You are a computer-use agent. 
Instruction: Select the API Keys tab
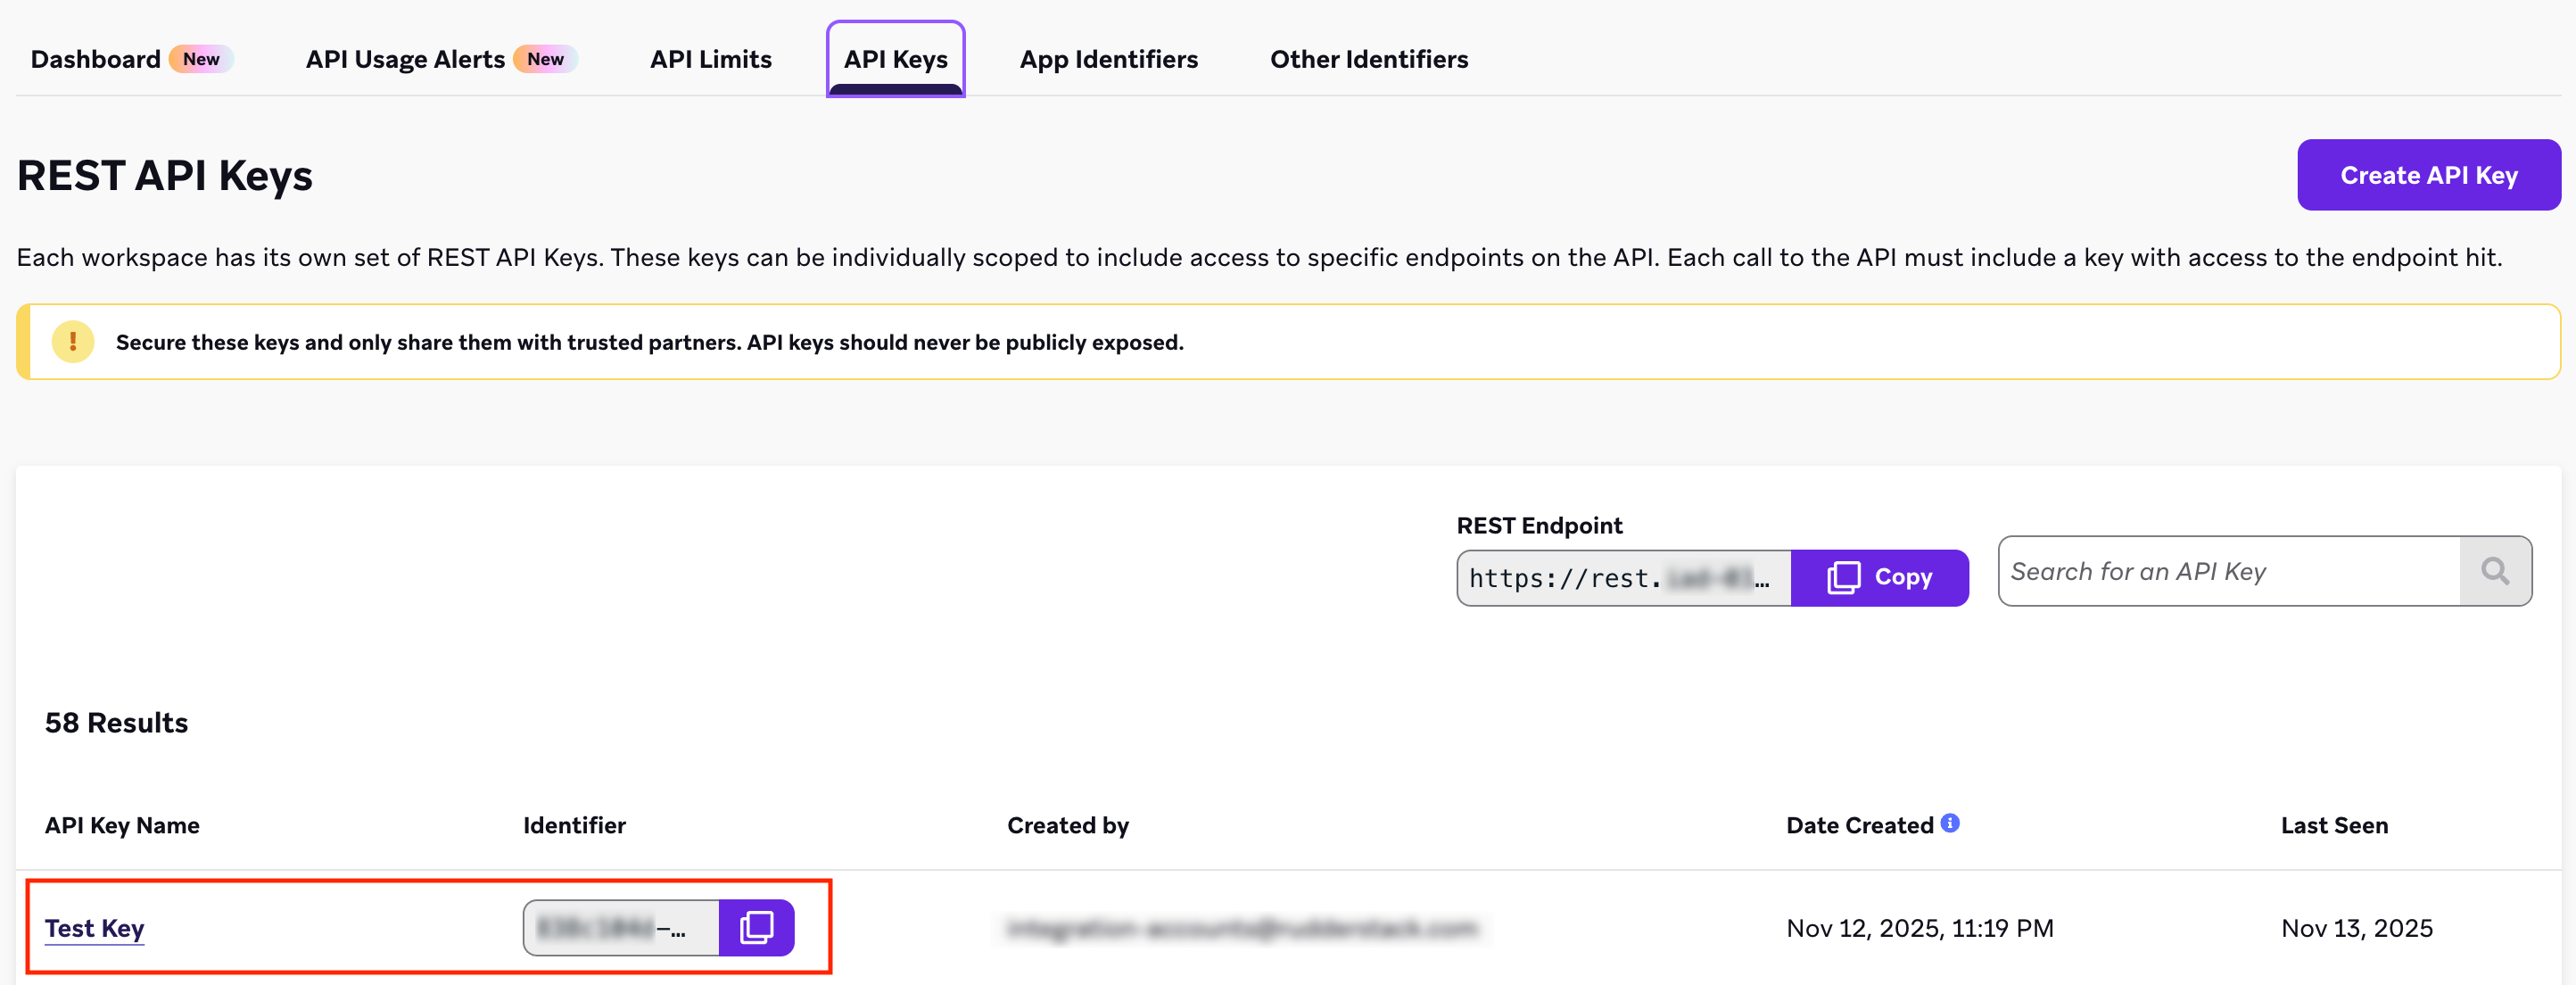[895, 59]
